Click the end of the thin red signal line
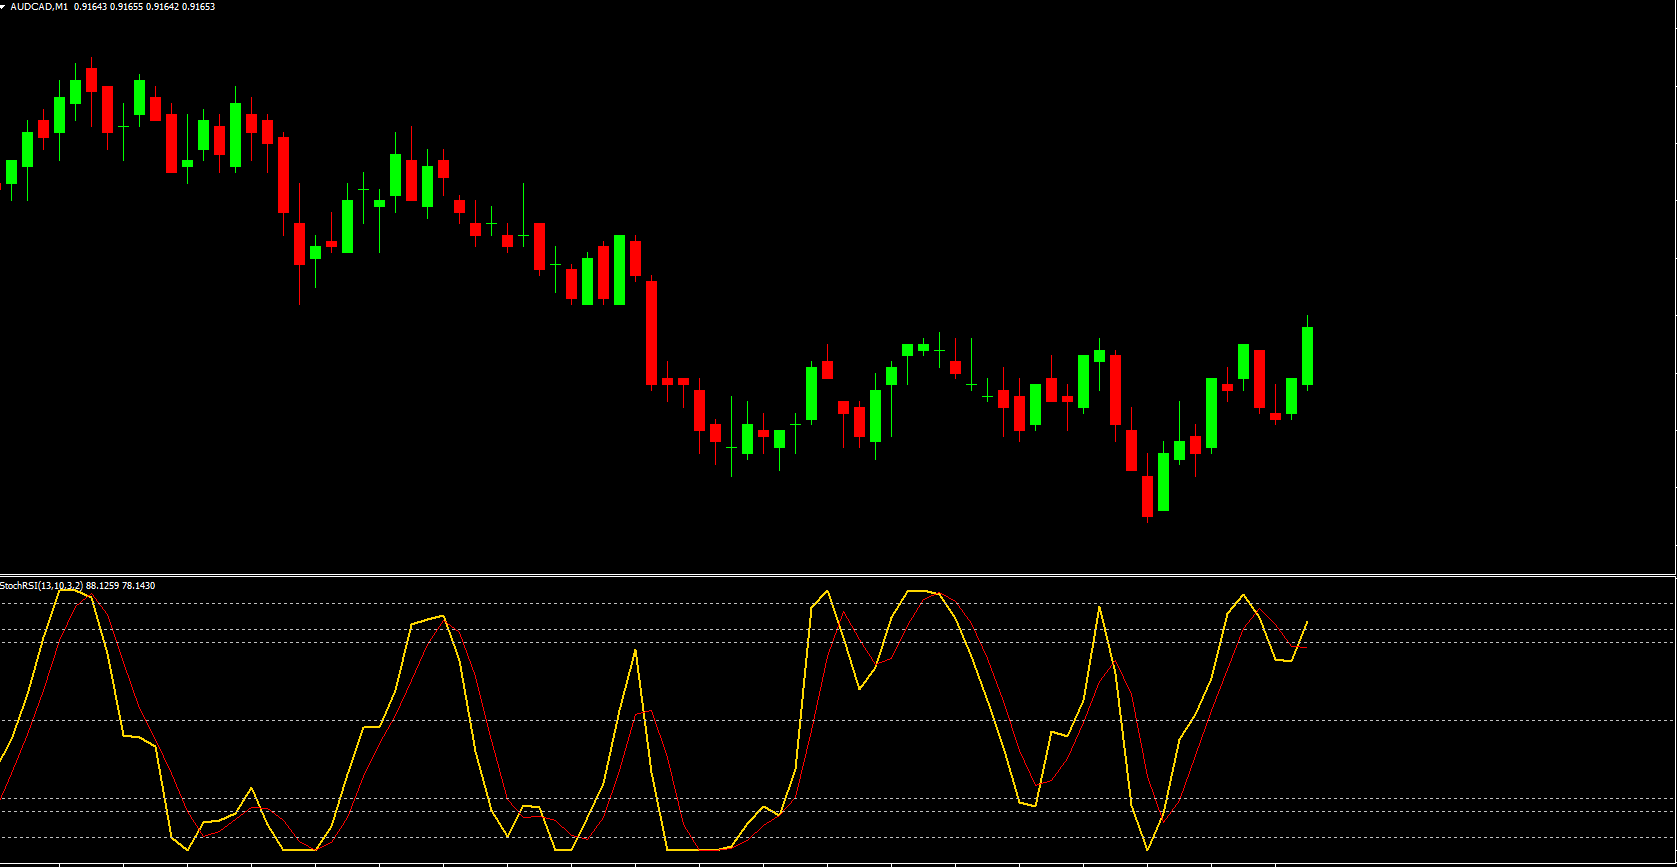 [1305, 648]
